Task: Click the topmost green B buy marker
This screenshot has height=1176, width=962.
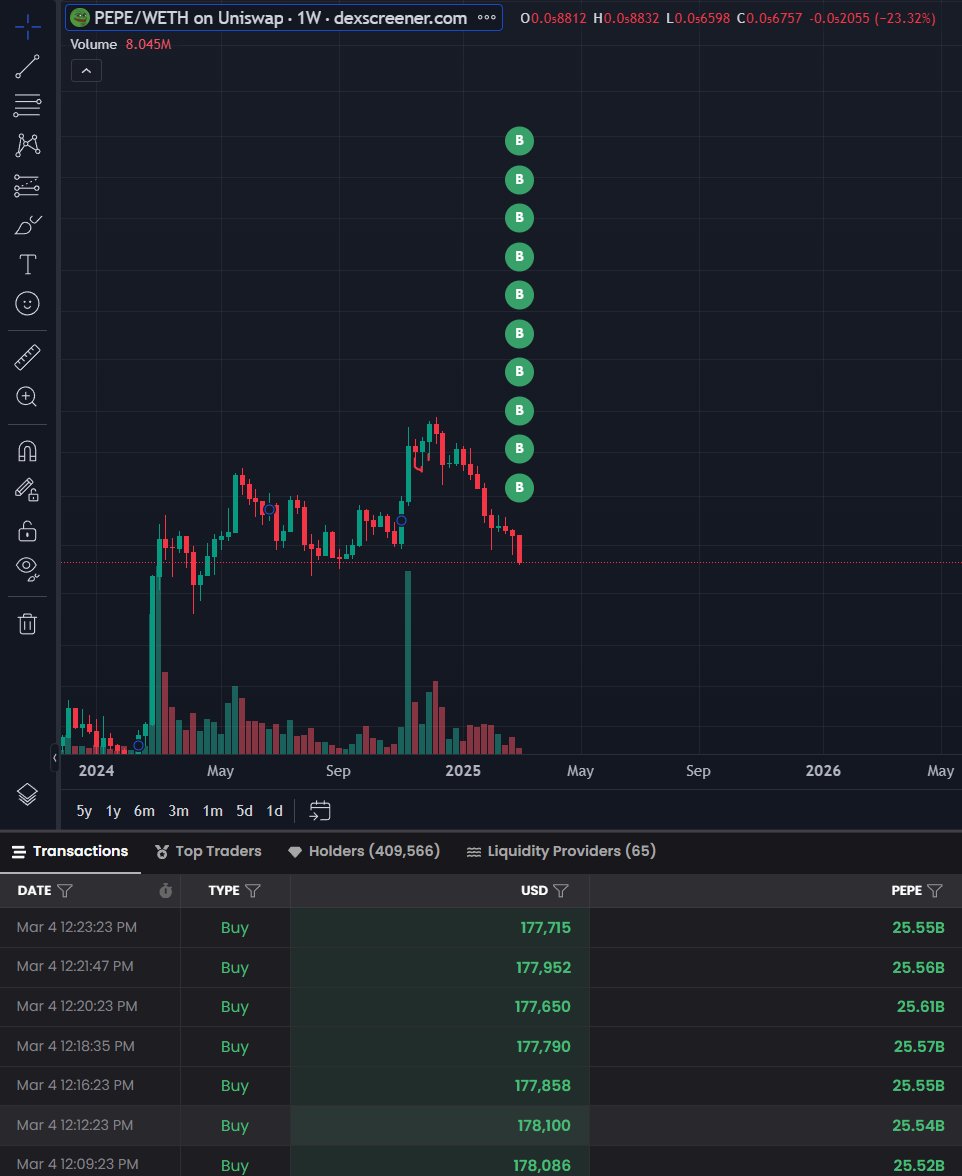Action: 519,140
